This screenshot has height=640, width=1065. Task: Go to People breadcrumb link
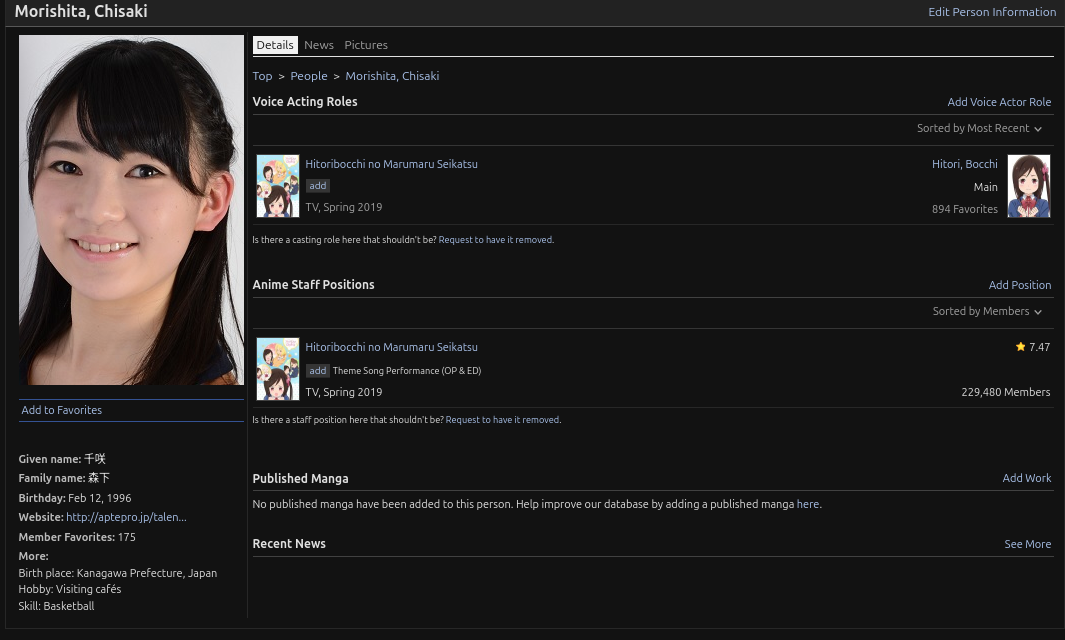point(309,76)
